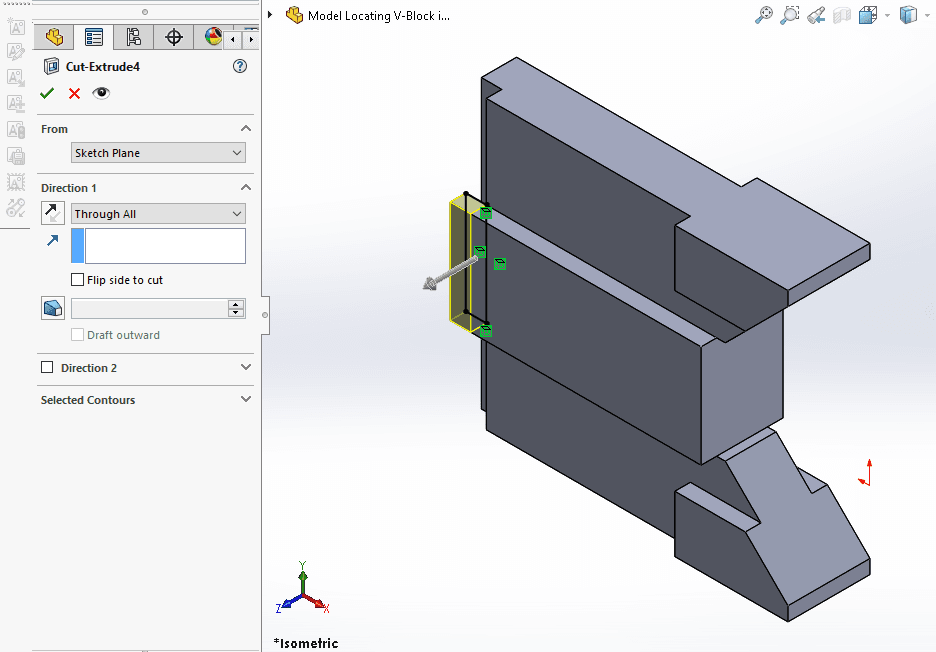The height and width of the screenshot is (652, 936).
Task: Cancel the feature with the red X
Action: coord(73,93)
